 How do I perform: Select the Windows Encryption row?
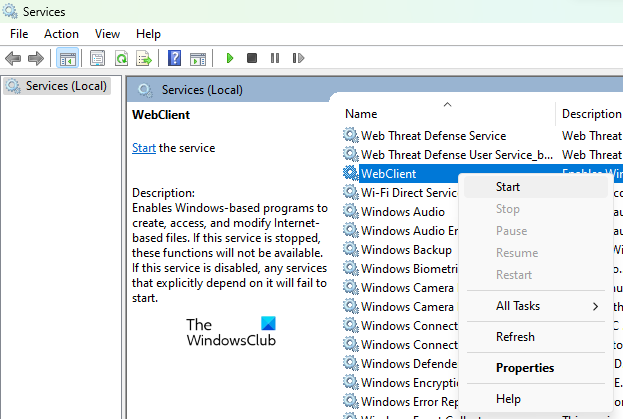point(400,382)
